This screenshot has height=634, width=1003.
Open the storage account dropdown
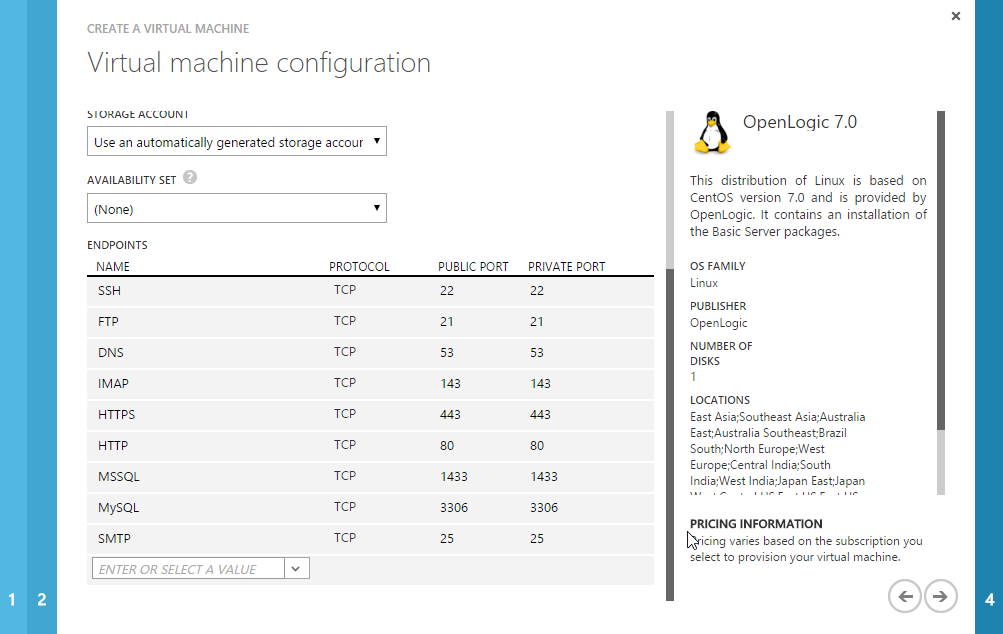click(x=237, y=142)
